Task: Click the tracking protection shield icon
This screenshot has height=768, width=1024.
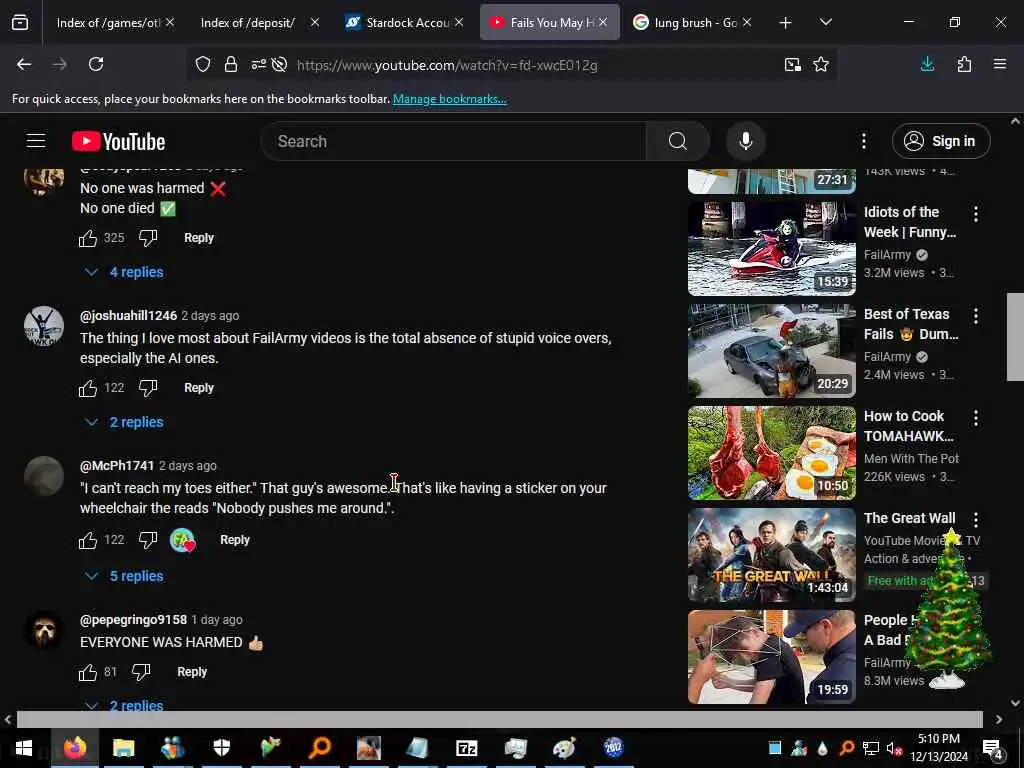Action: [203, 64]
